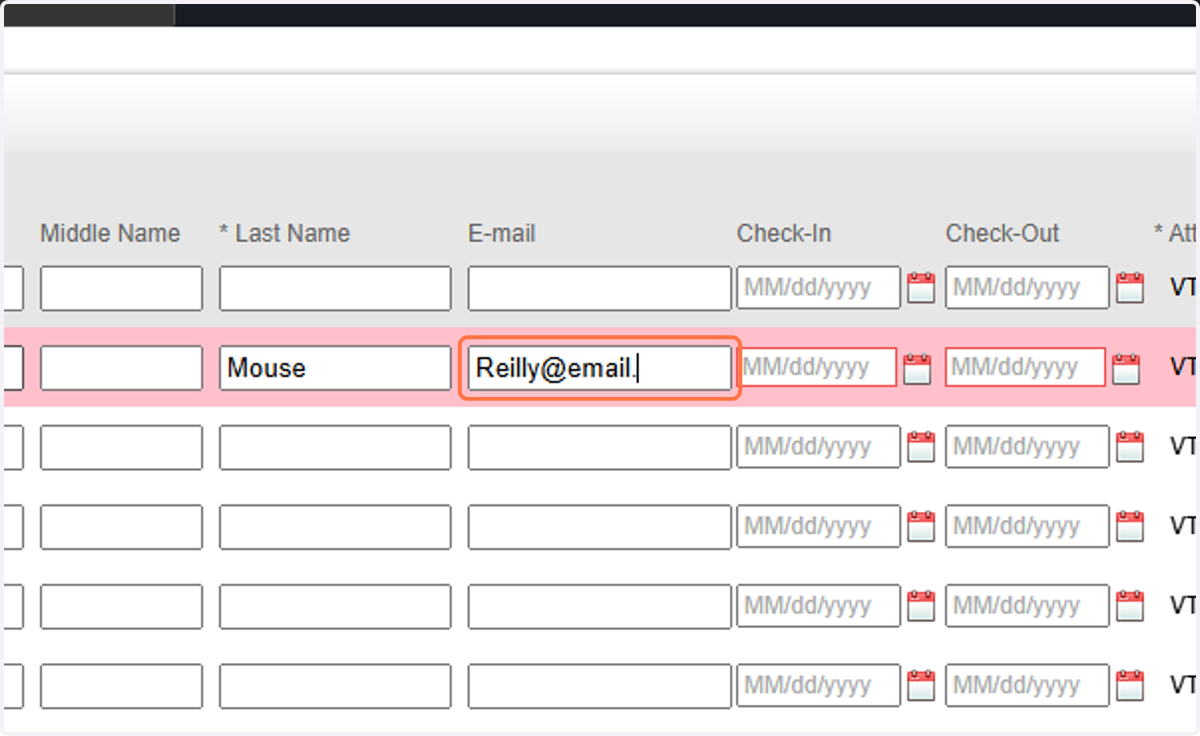The width and height of the screenshot is (1200, 736).
Task: Focus E-mail field in sixth row
Action: pyautogui.click(x=600, y=686)
